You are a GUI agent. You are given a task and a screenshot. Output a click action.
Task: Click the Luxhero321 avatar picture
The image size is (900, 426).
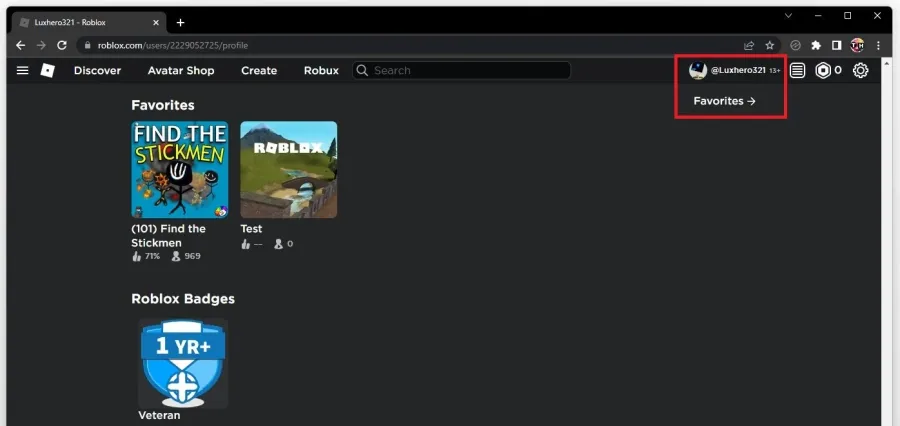tap(698, 71)
